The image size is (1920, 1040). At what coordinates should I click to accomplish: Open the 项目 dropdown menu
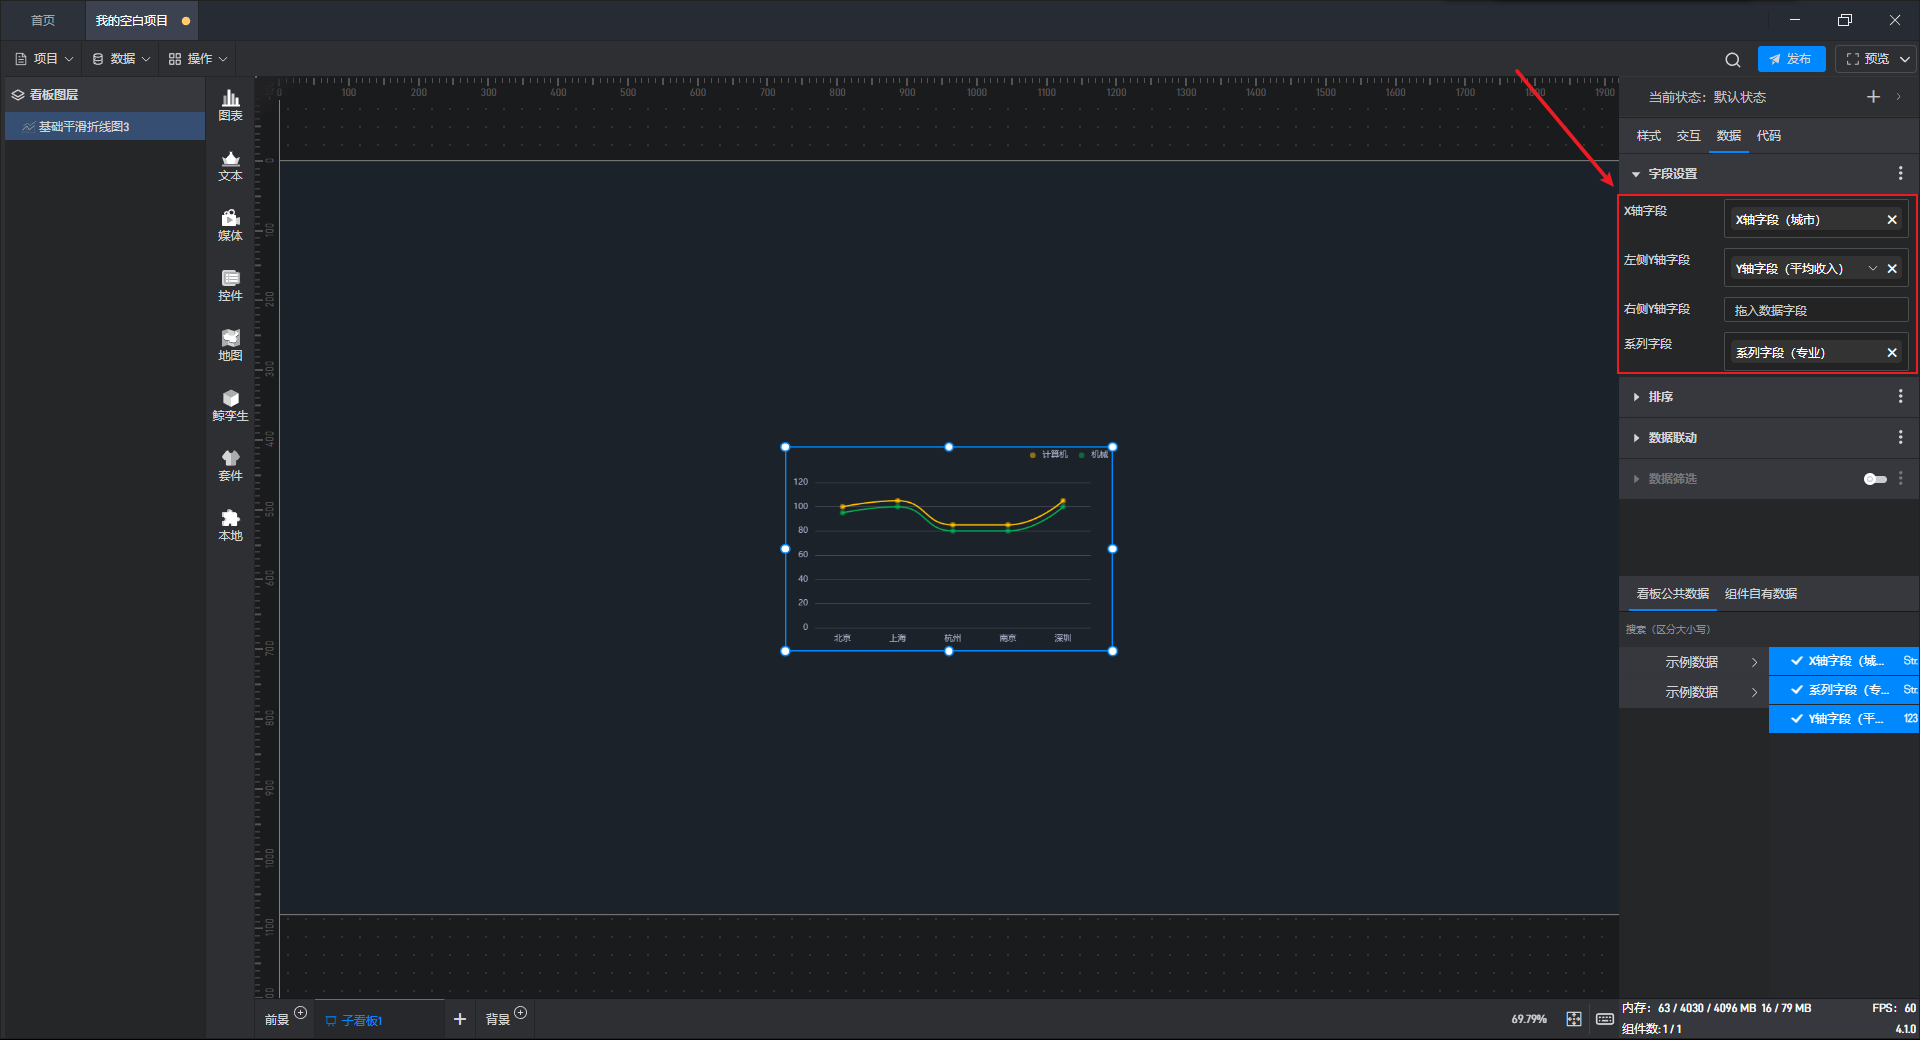(x=44, y=59)
